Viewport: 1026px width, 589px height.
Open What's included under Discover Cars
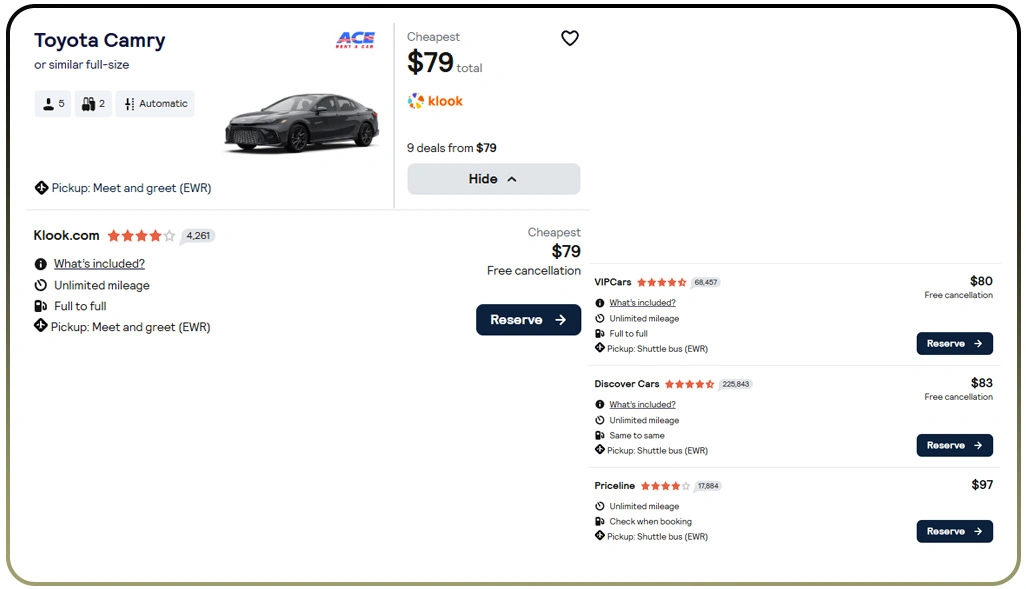[641, 404]
